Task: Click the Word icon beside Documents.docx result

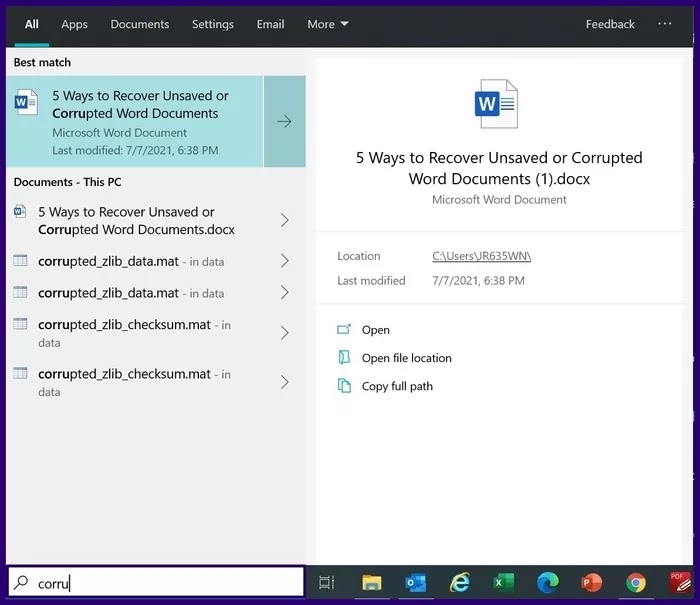Action: [20, 211]
